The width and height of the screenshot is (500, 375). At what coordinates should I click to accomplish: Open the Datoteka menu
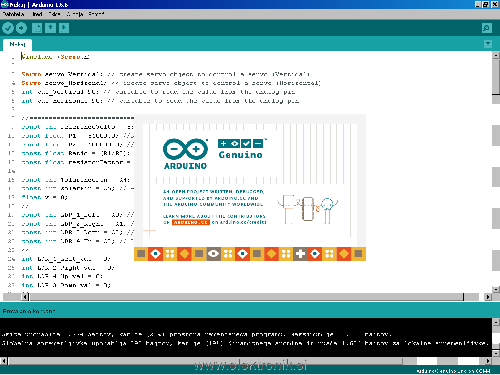pos(13,14)
